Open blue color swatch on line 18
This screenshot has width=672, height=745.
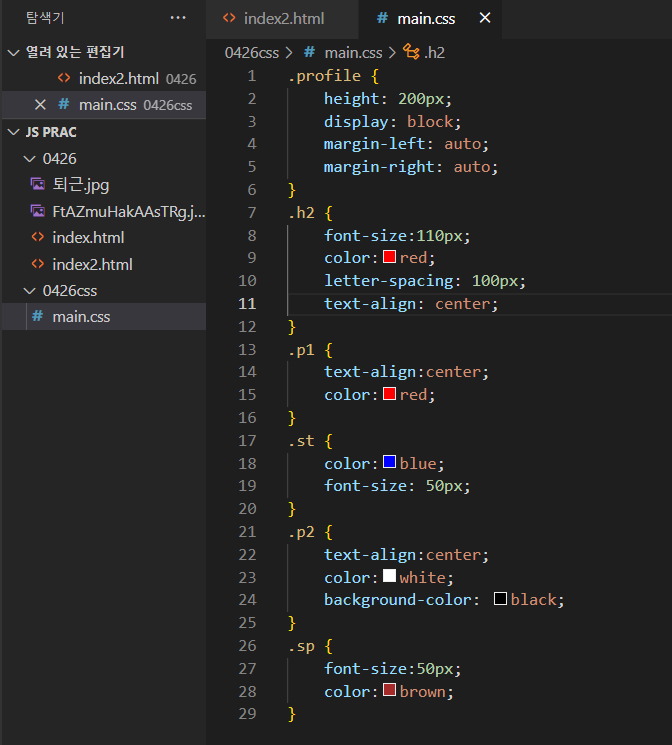[389, 462]
